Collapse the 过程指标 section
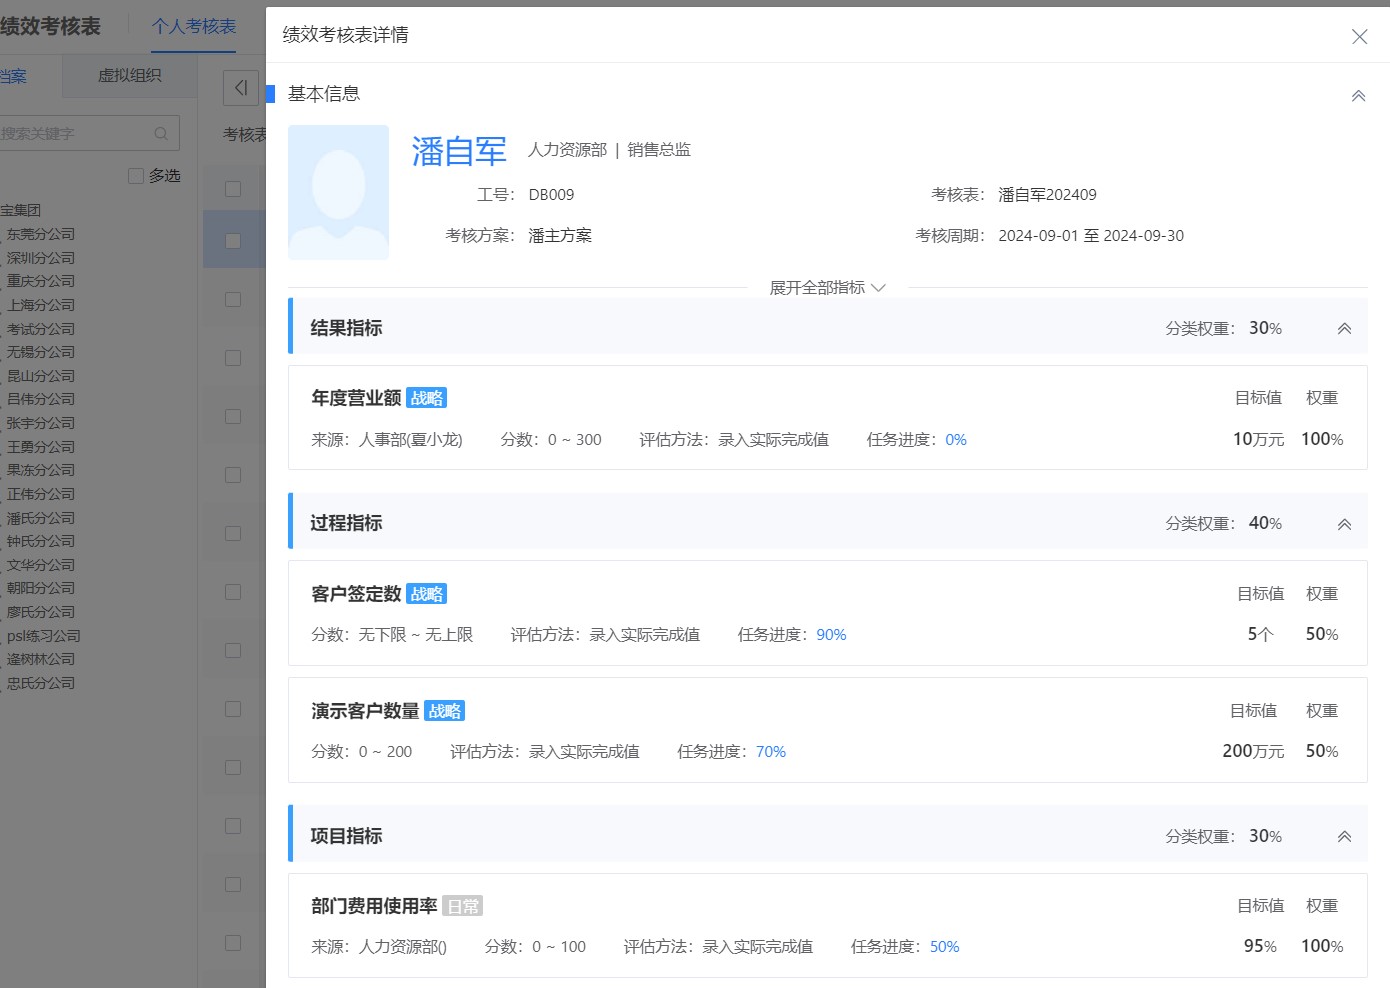This screenshot has height=988, width=1390. (1344, 522)
